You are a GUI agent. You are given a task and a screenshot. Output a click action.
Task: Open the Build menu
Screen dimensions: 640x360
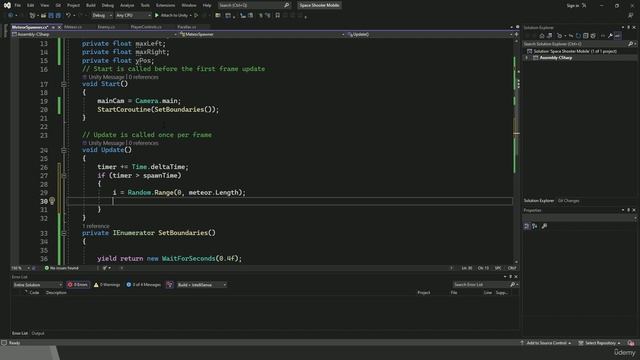coord(91,5)
